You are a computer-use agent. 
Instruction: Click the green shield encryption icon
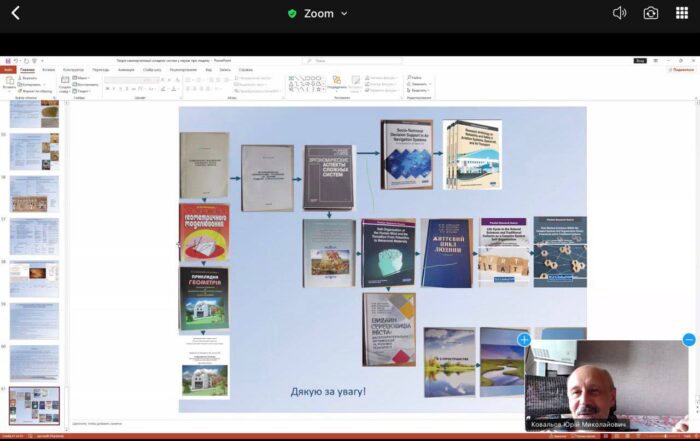pyautogui.click(x=292, y=14)
